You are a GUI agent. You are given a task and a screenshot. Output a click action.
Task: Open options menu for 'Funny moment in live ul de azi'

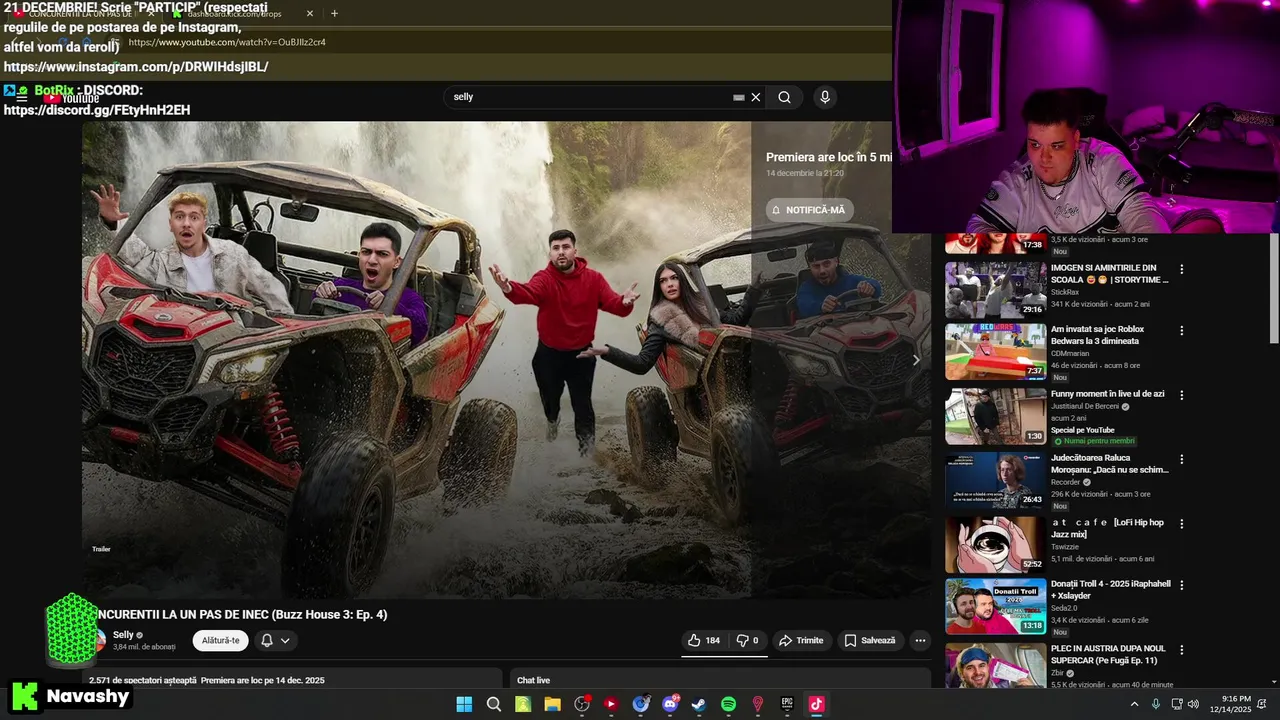pyautogui.click(x=1182, y=396)
